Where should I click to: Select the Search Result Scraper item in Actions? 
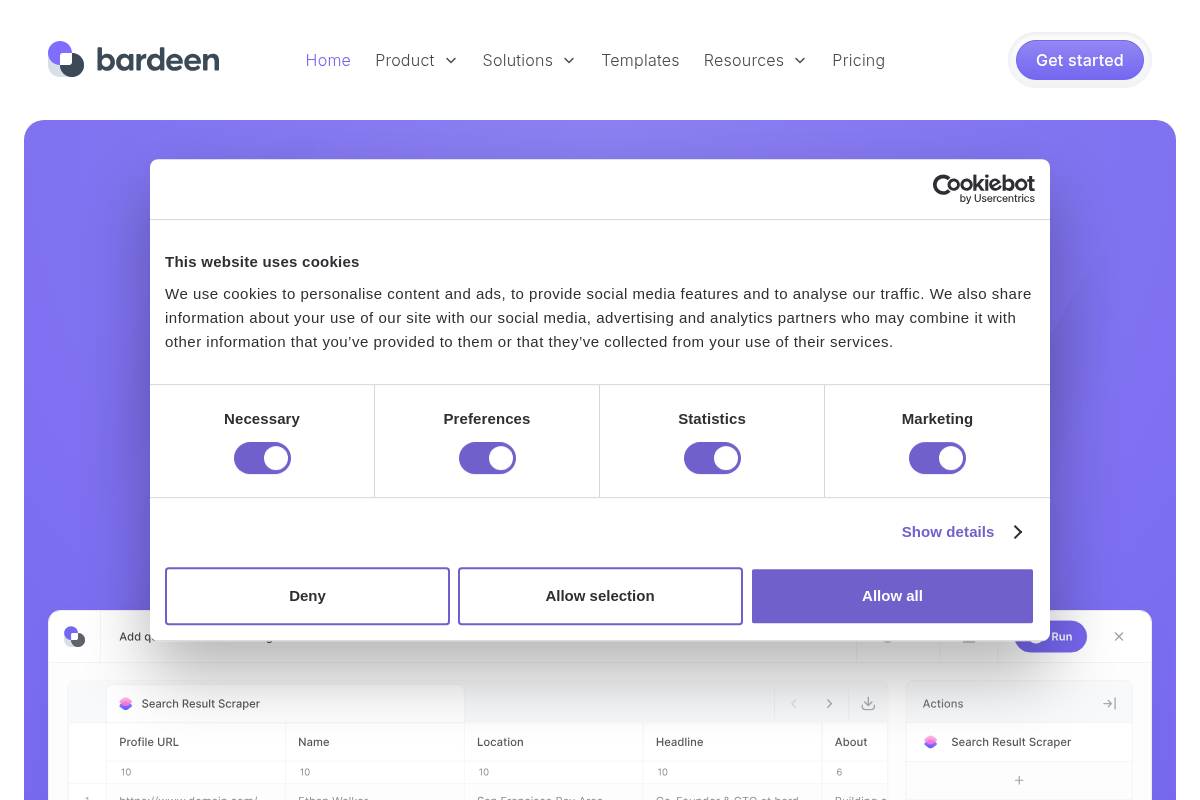click(1019, 742)
